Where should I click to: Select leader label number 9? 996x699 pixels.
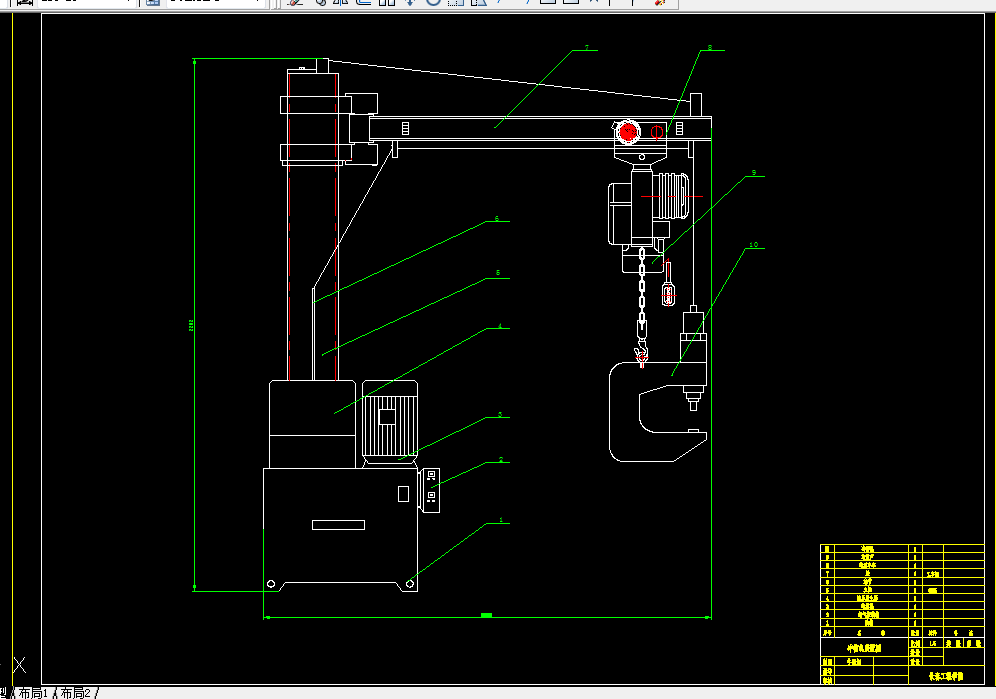click(x=754, y=172)
